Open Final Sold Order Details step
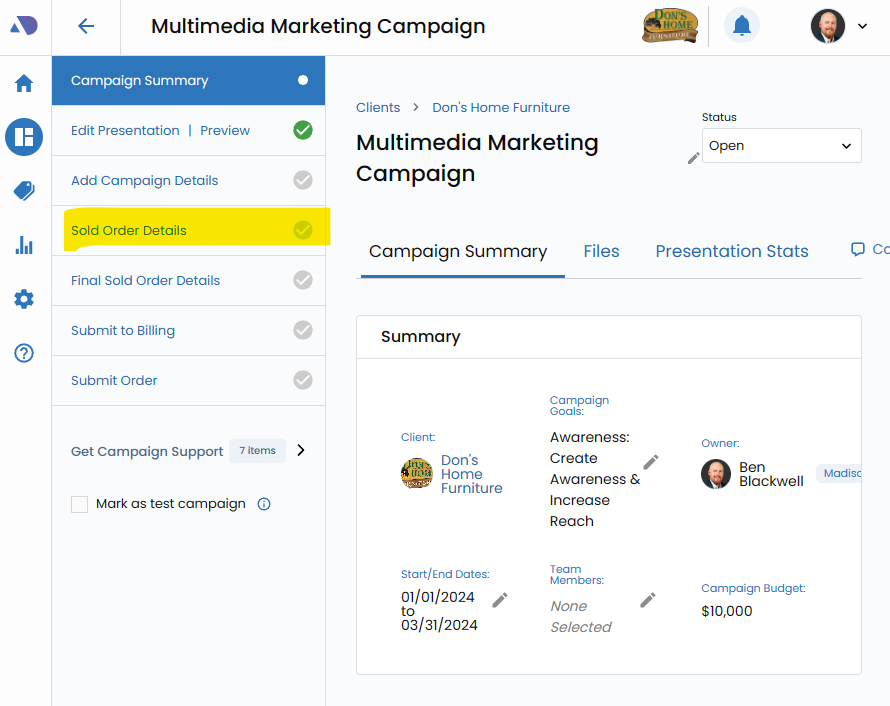Screen dimensions: 890x706 click(x=146, y=280)
